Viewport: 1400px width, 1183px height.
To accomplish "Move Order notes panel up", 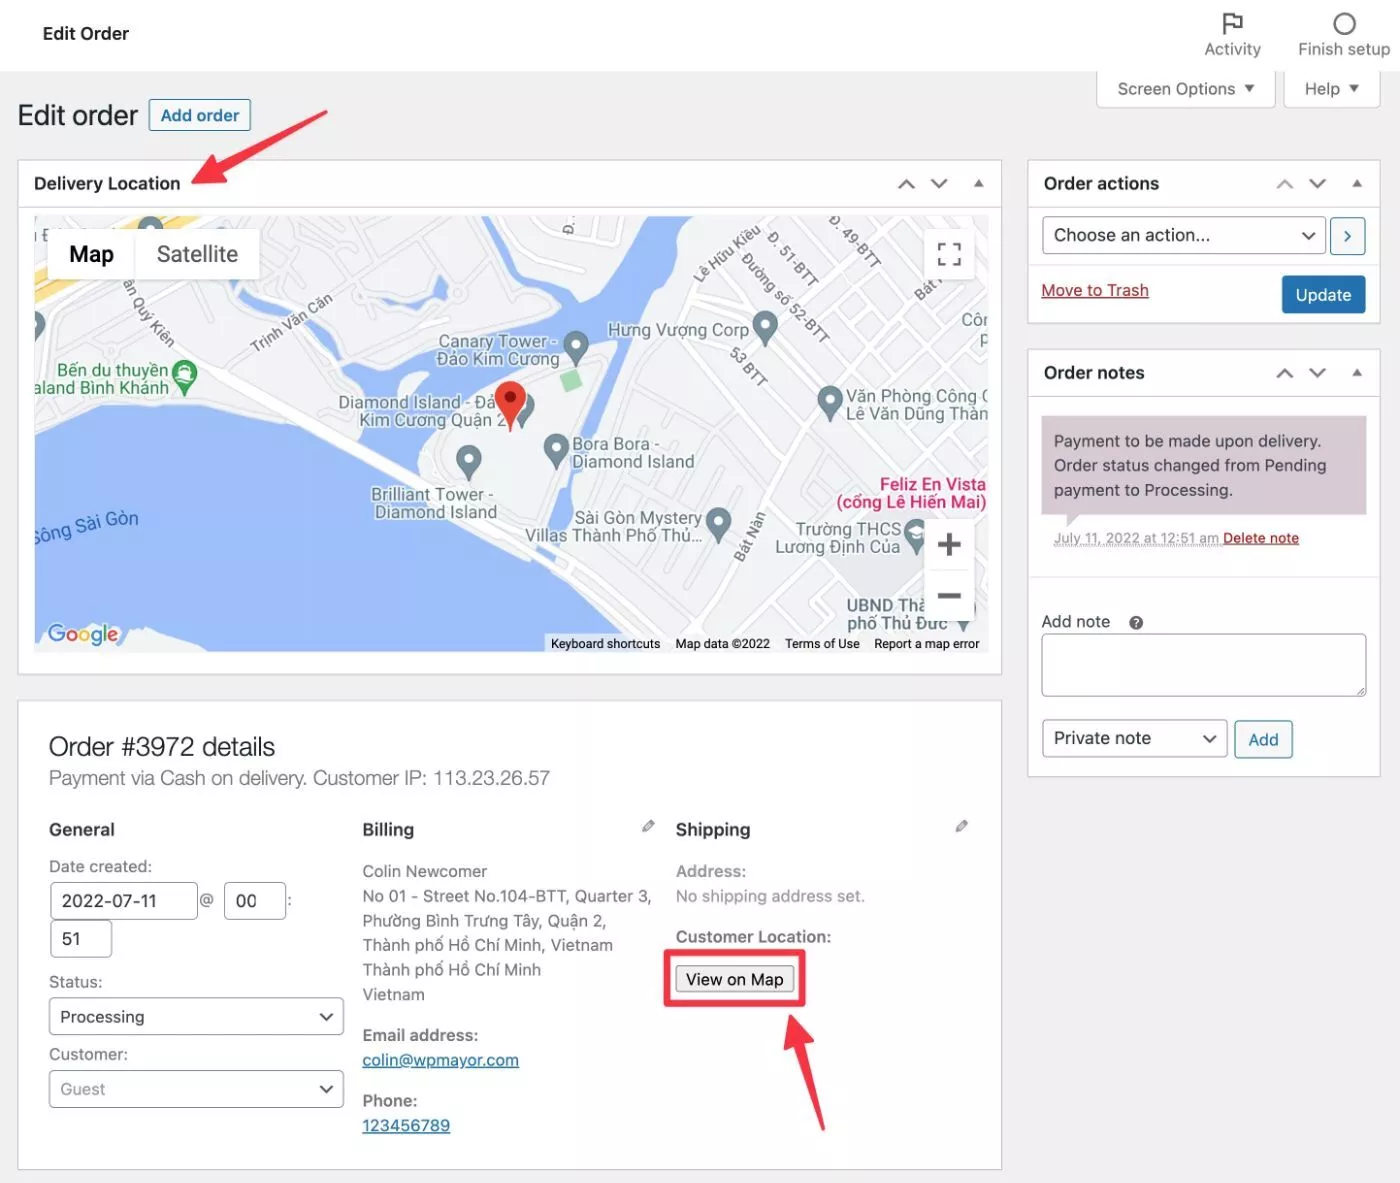I will click(x=1285, y=372).
